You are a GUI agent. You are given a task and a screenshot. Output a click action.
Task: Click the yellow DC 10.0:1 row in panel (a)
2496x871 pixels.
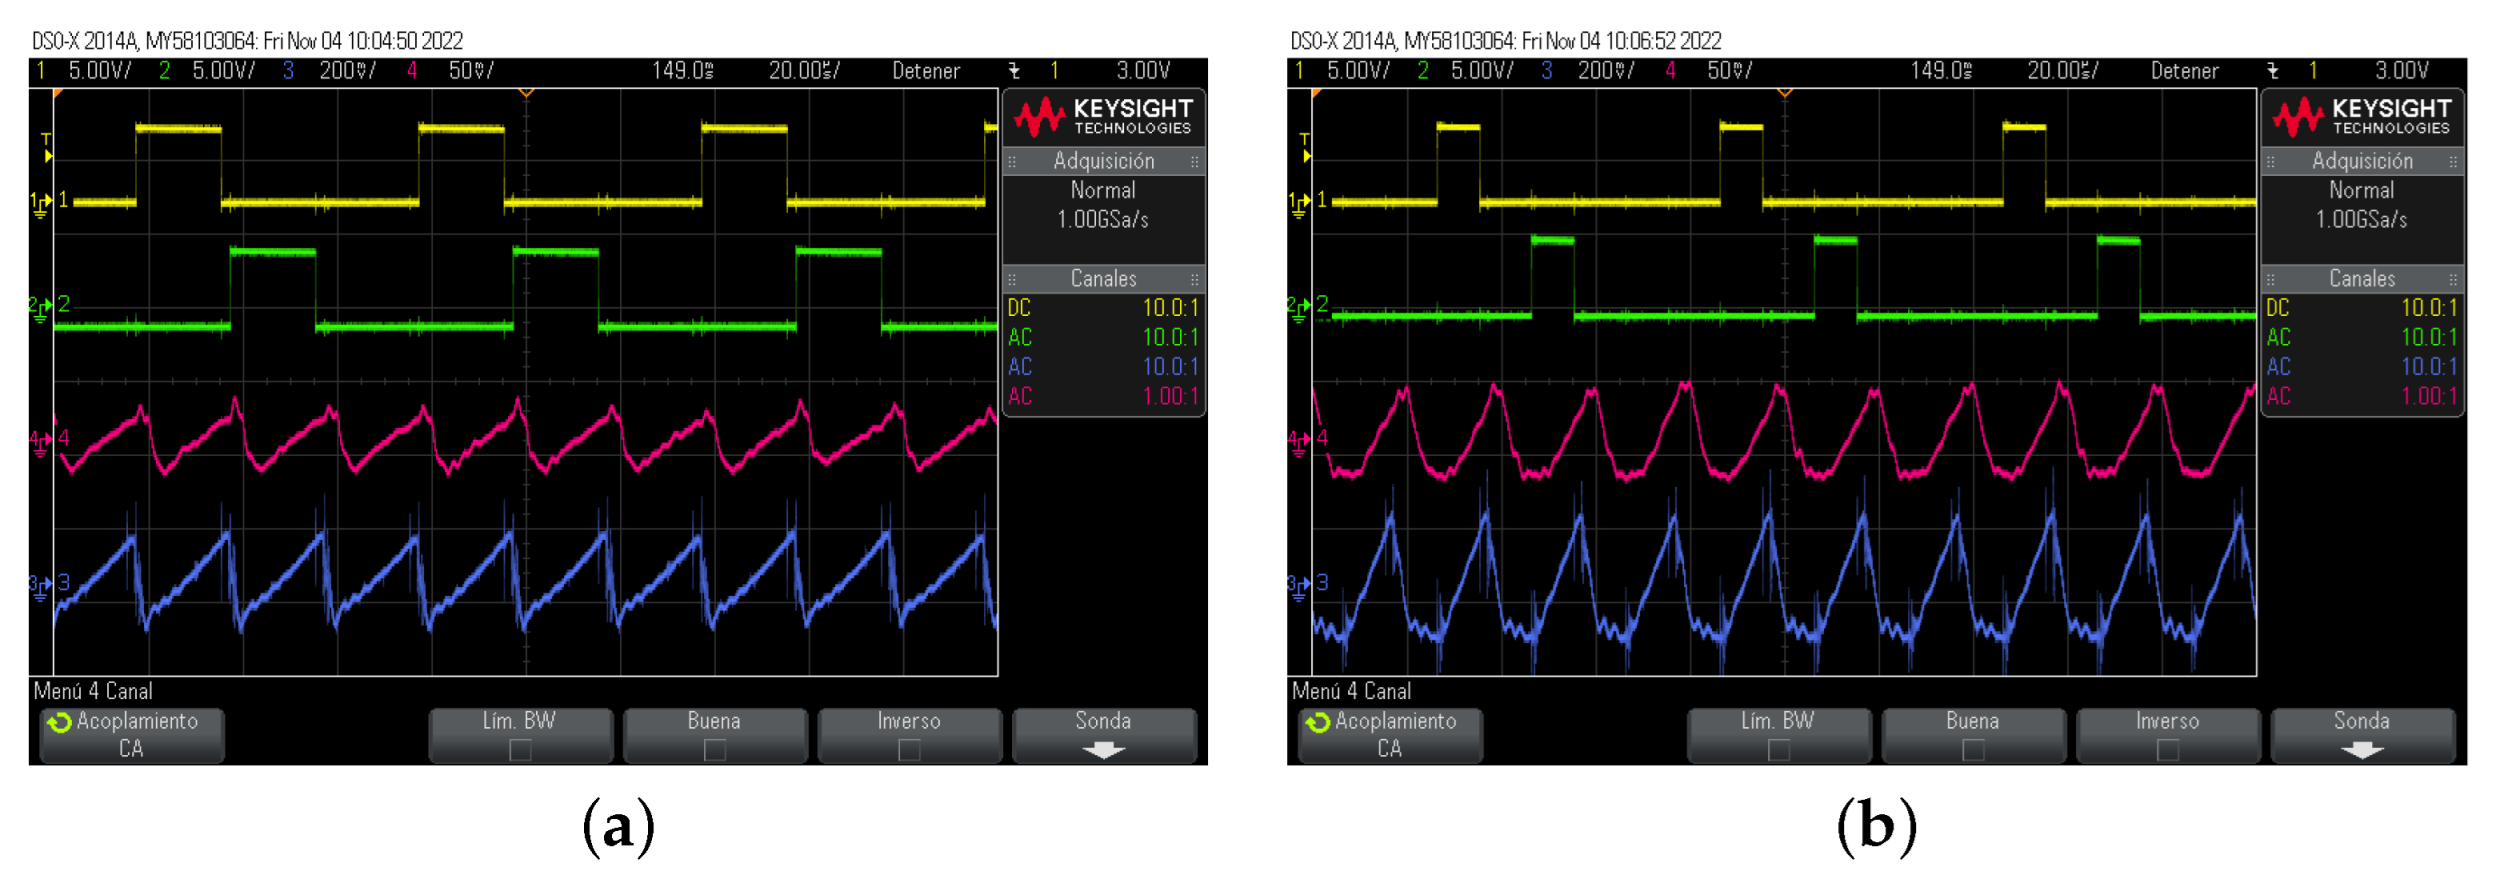(x=1103, y=308)
